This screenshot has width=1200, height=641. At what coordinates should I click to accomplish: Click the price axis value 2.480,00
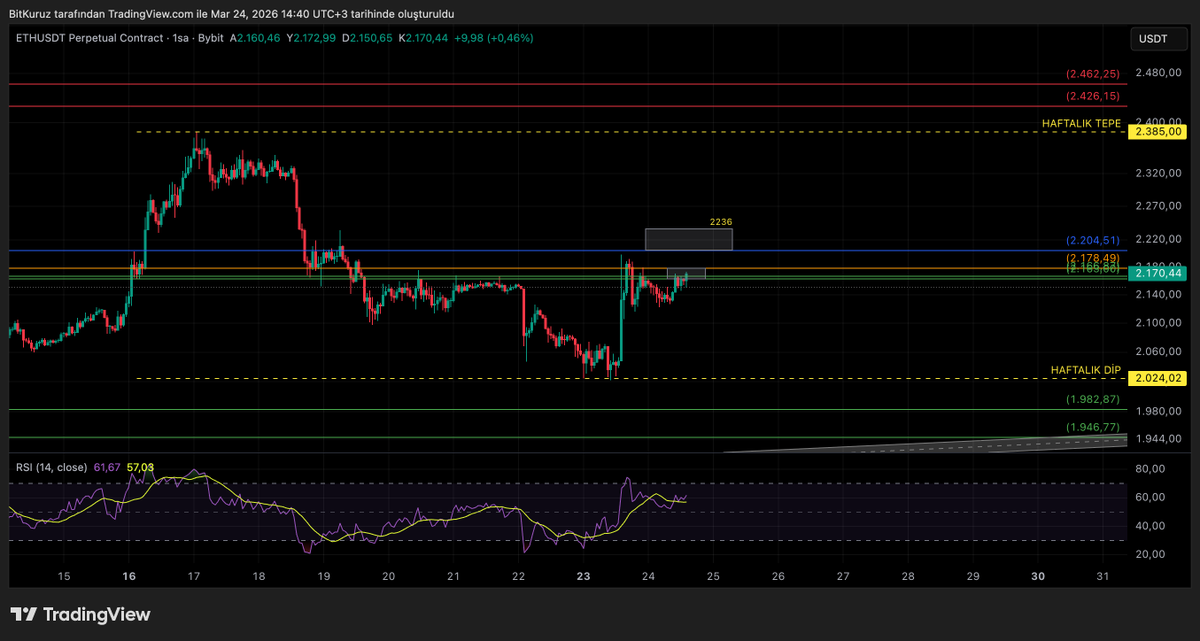tap(1157, 73)
